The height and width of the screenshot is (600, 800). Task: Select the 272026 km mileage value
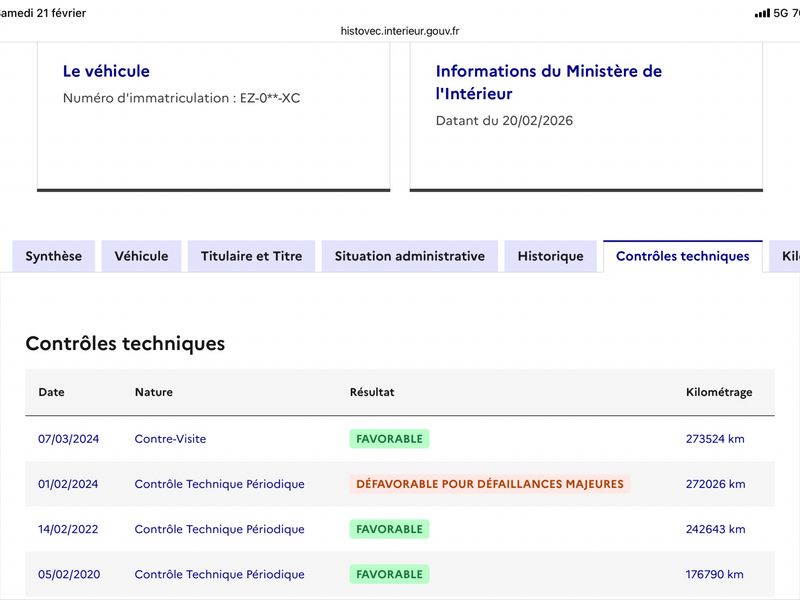(715, 484)
